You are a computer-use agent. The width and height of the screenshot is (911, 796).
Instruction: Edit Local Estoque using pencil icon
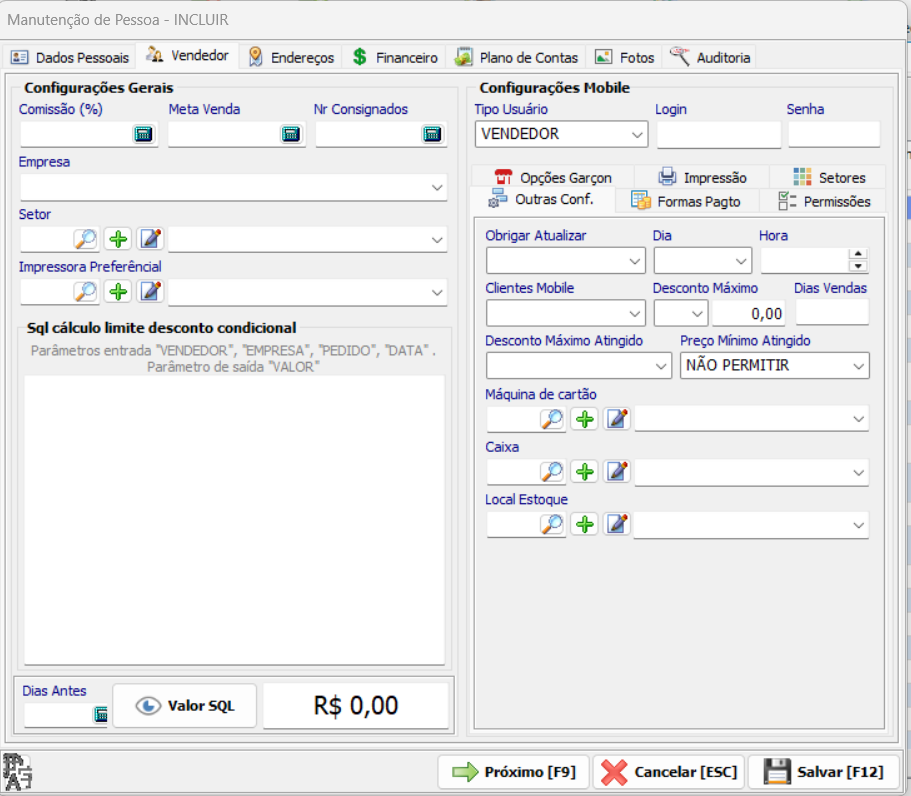617,524
